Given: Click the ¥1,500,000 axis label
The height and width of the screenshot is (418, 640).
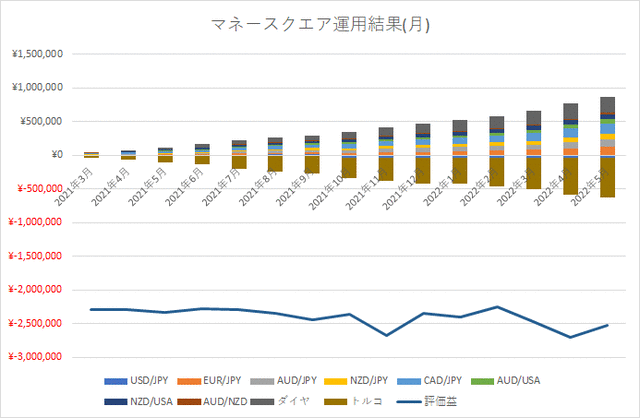Looking at the screenshot, I should click(x=38, y=54).
